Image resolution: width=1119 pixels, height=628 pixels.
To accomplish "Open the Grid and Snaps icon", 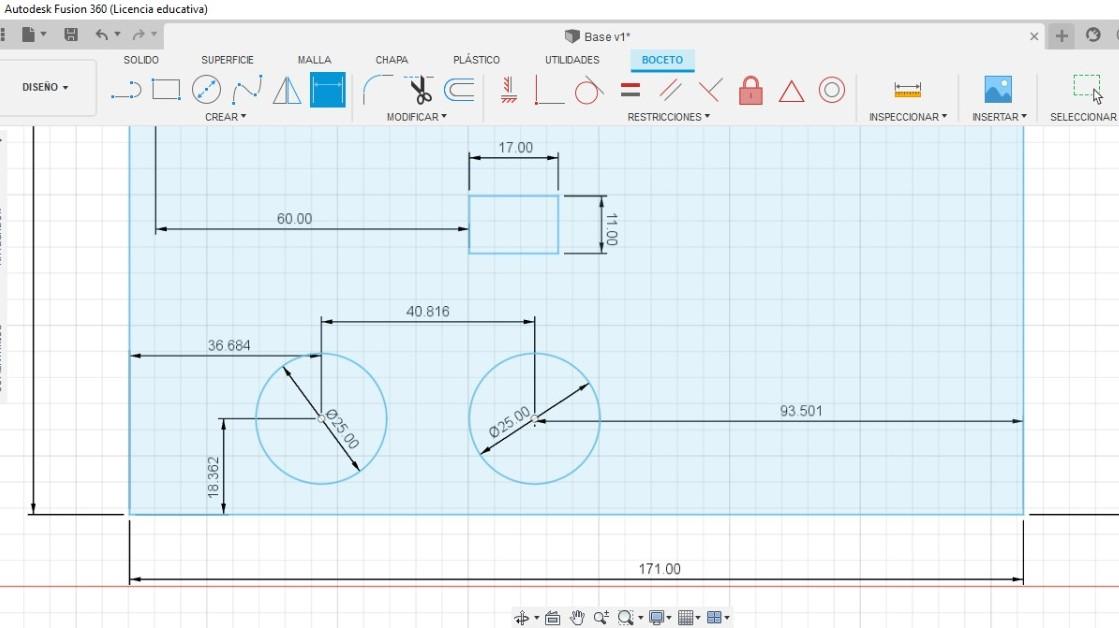I will (x=685, y=617).
